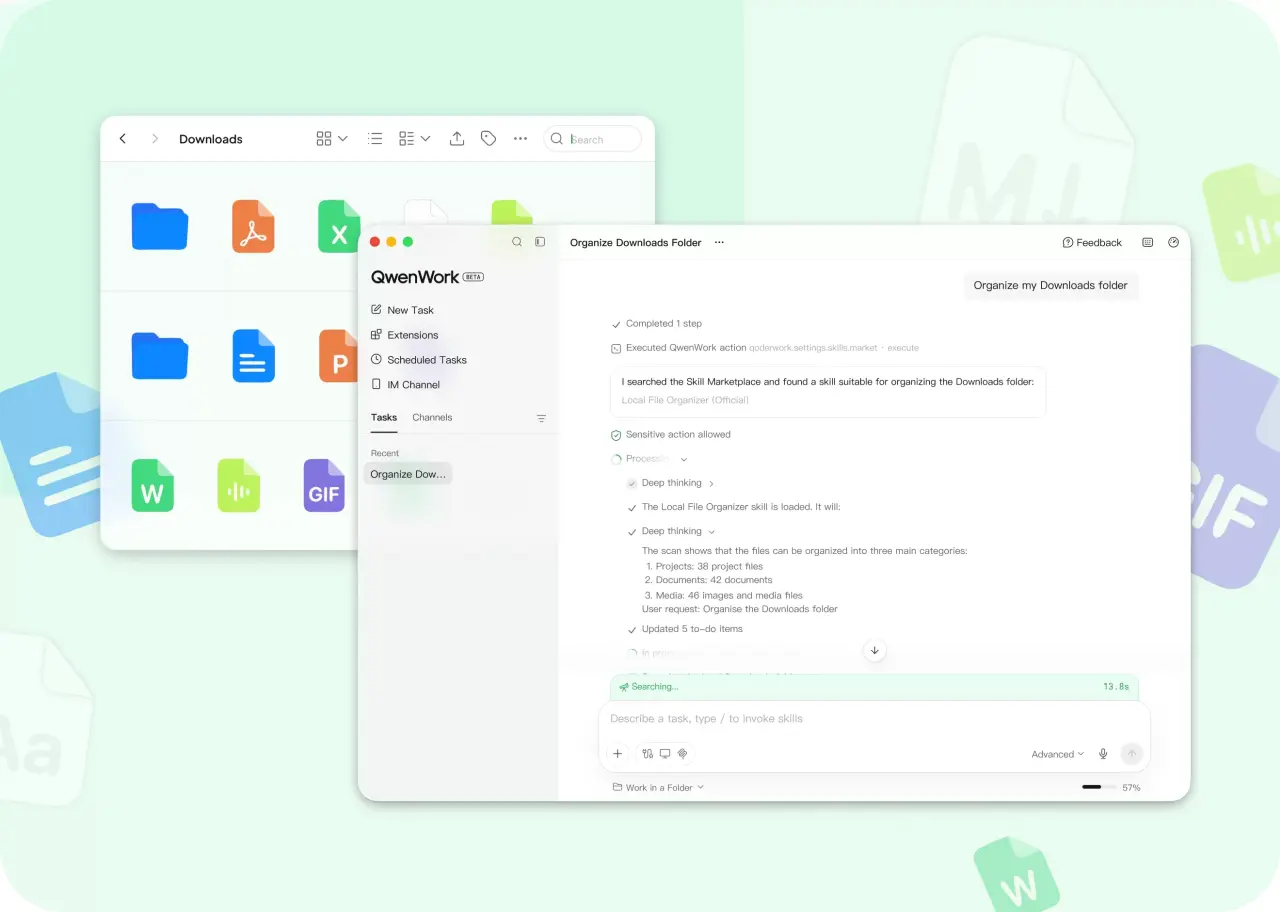Click the filter icon beside Channels tab
The width and height of the screenshot is (1280, 912).
pos(541,419)
